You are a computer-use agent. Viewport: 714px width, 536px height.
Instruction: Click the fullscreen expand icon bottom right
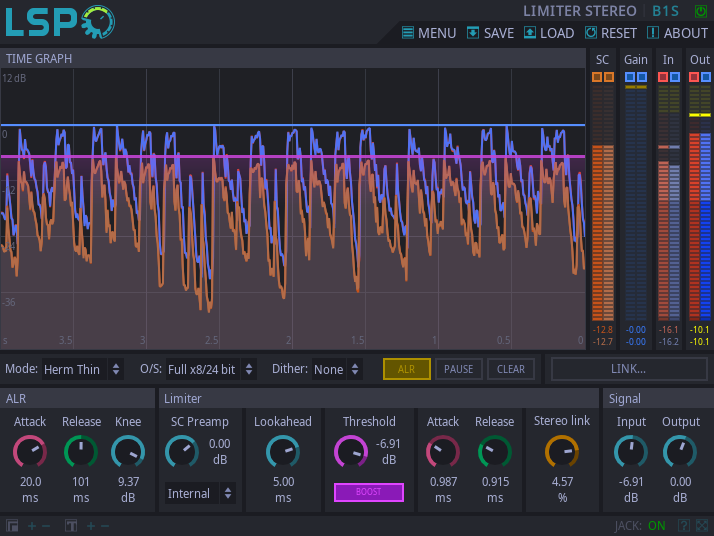702,526
